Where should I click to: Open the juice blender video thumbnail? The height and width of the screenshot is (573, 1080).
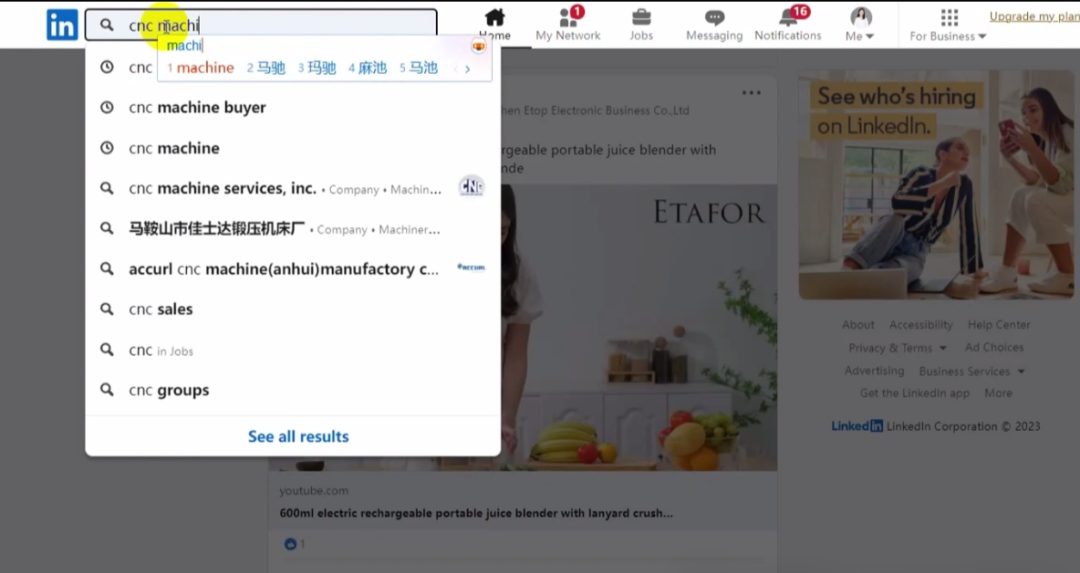[x=639, y=328]
